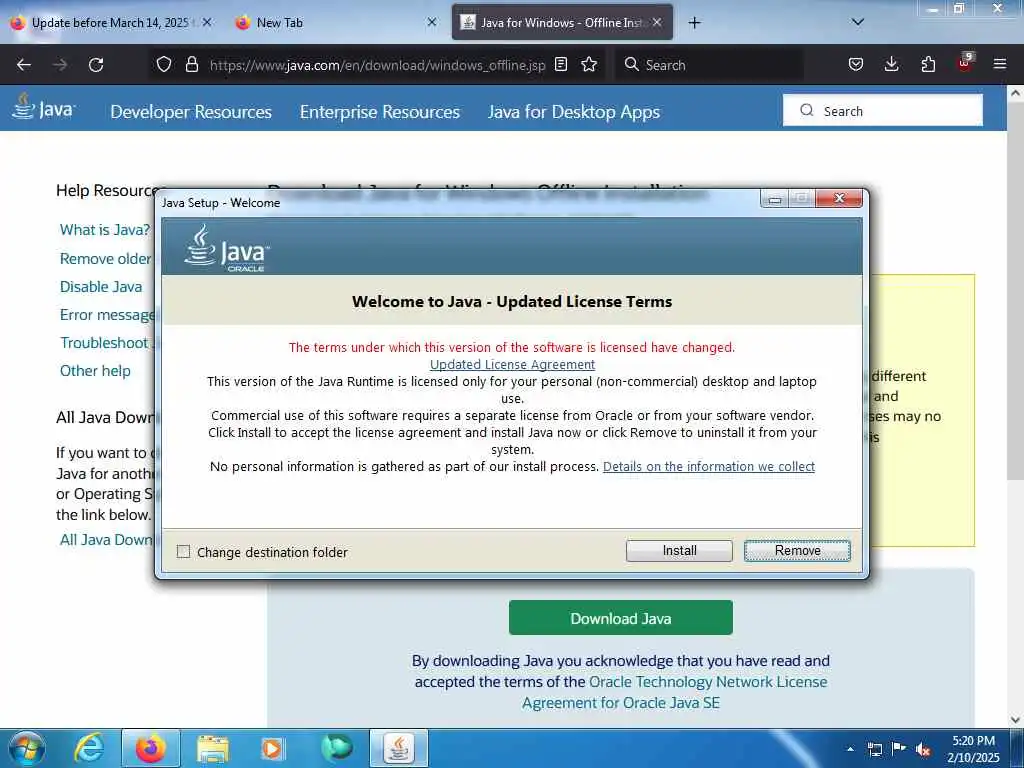Switch to Firefox in the taskbar

point(150,748)
